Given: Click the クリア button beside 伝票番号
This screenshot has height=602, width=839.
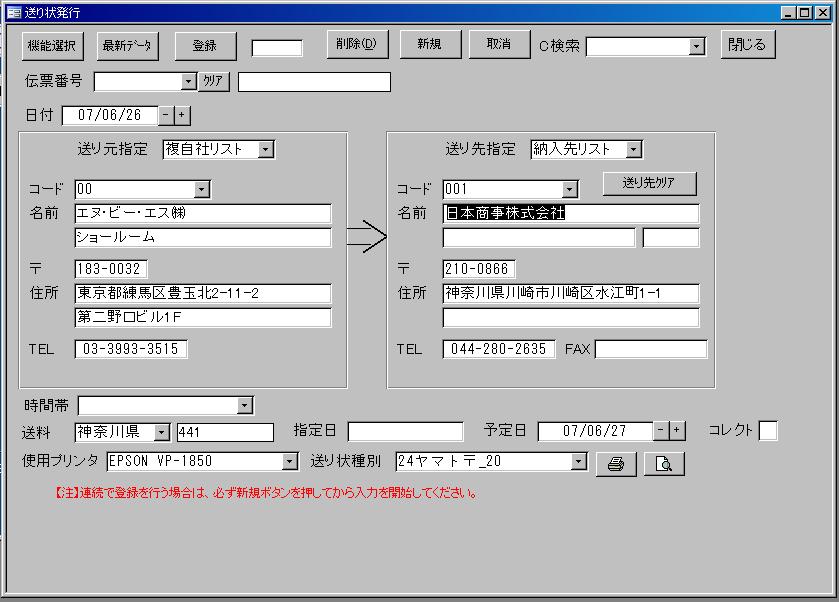Looking at the screenshot, I should [x=213, y=81].
